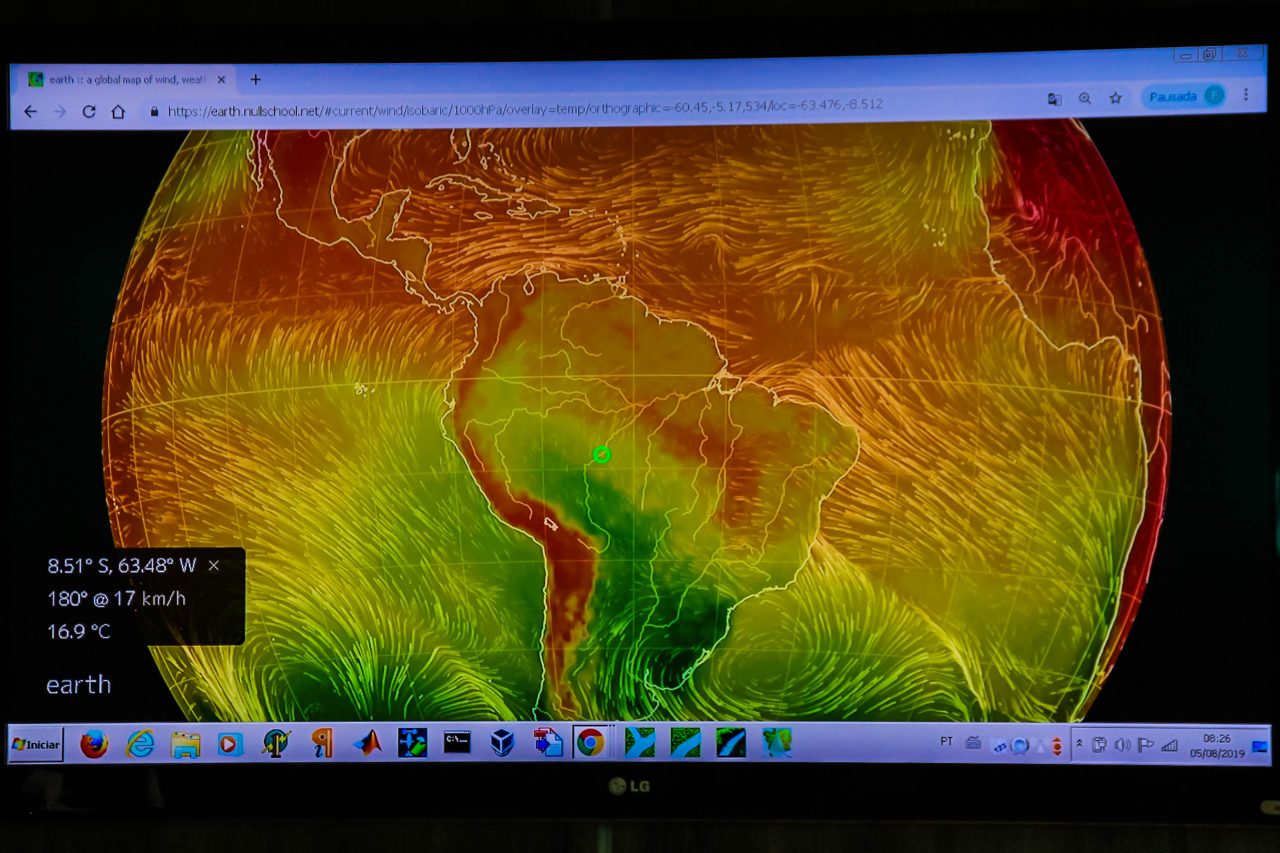Go to Chrome home page icon
Viewport: 1280px width, 853px height.
point(118,111)
